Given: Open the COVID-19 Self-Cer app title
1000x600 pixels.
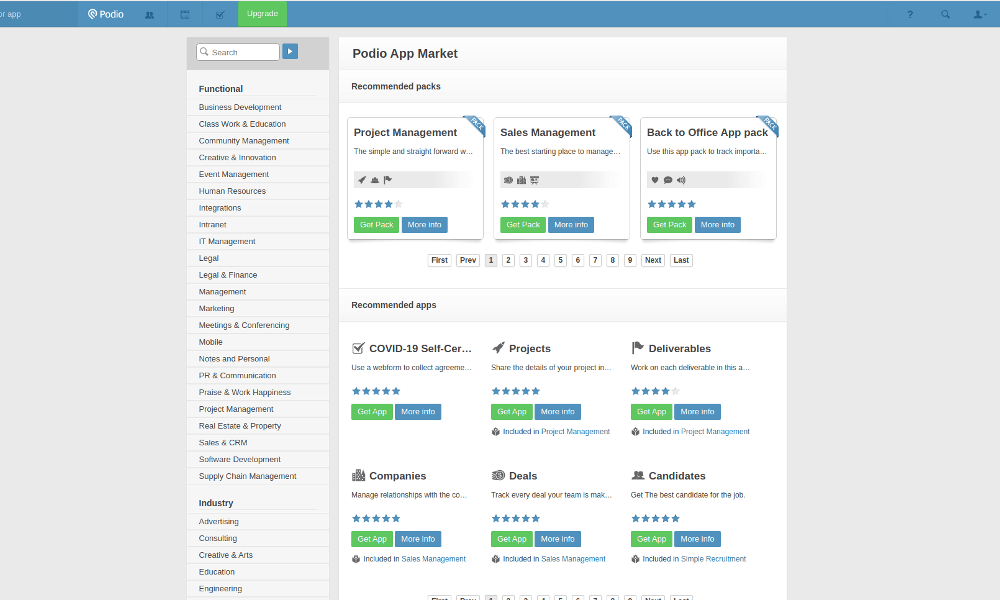Looking at the screenshot, I should pyautogui.click(x=420, y=349).
